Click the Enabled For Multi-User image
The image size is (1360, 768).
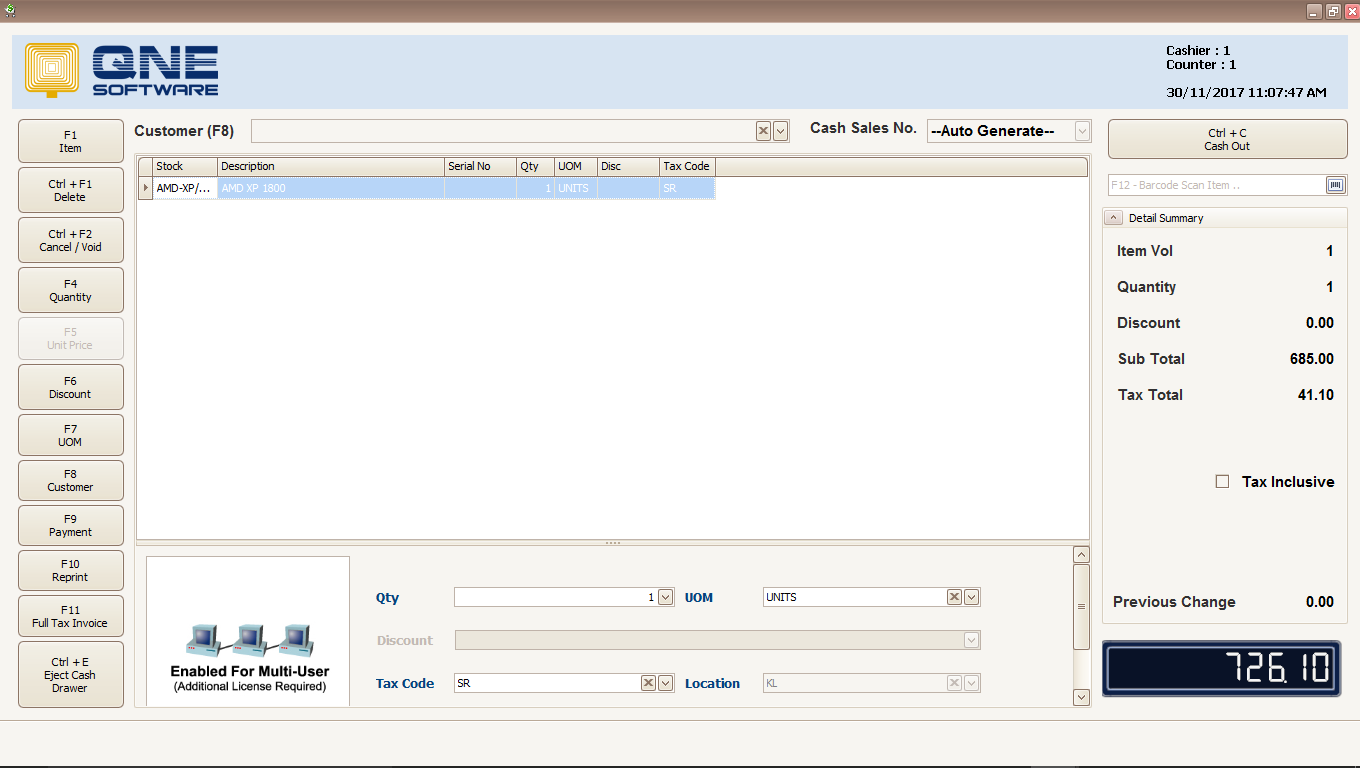[x=249, y=631]
